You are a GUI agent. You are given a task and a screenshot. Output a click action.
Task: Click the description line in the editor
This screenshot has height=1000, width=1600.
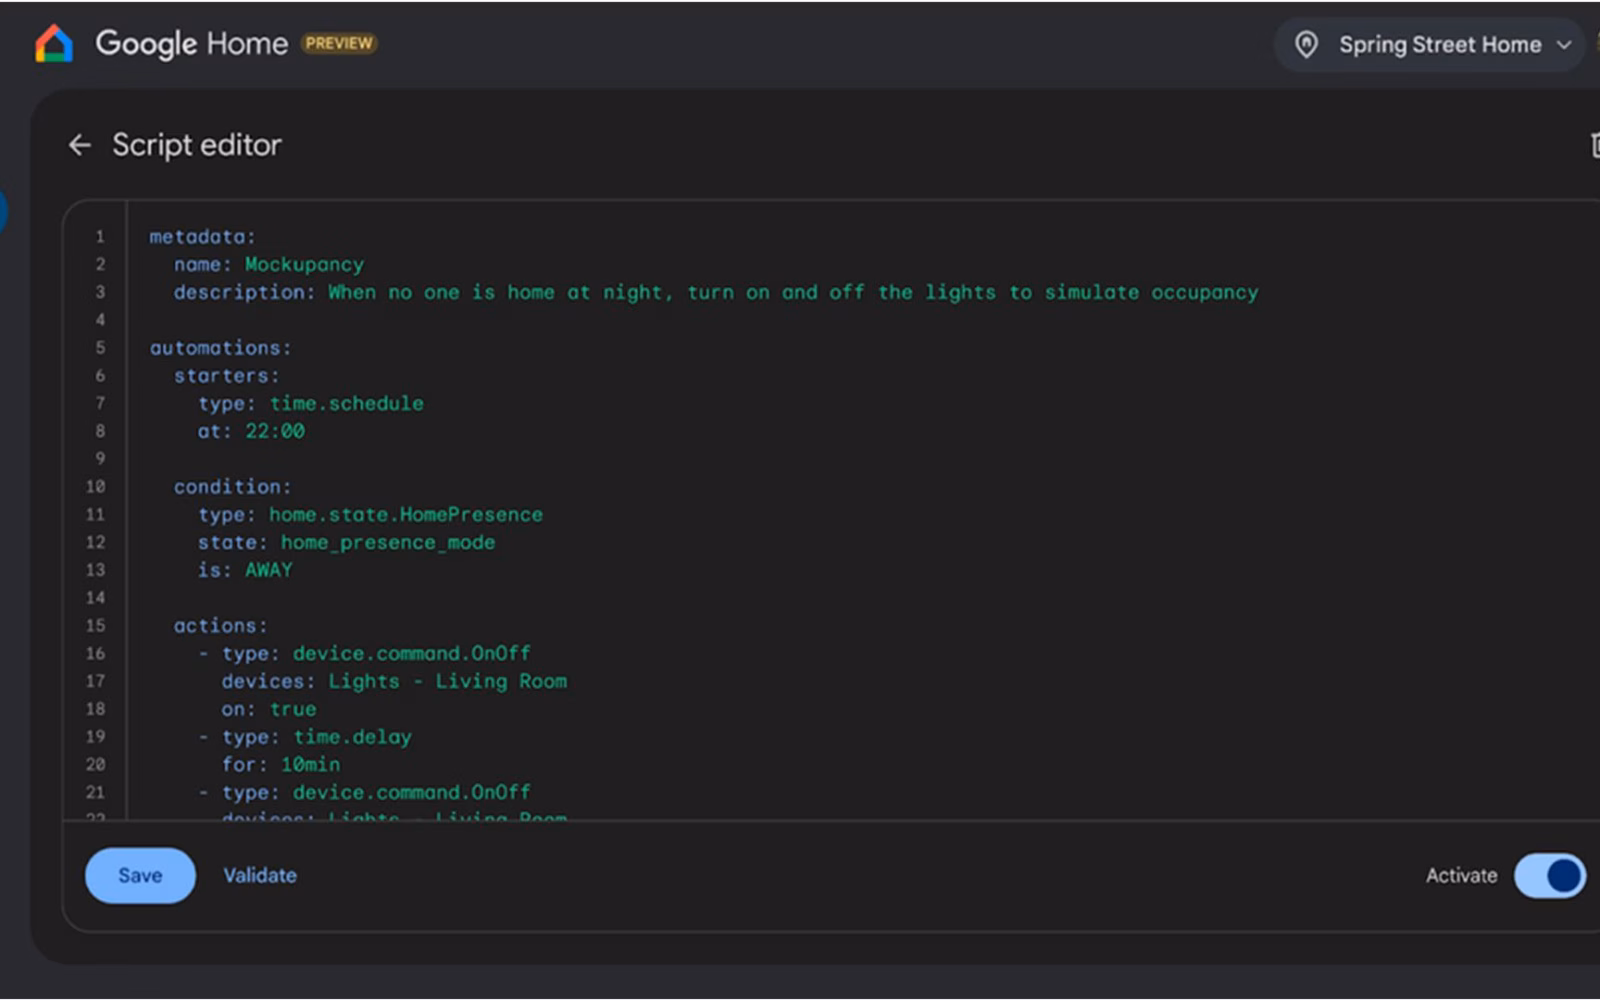715,293
